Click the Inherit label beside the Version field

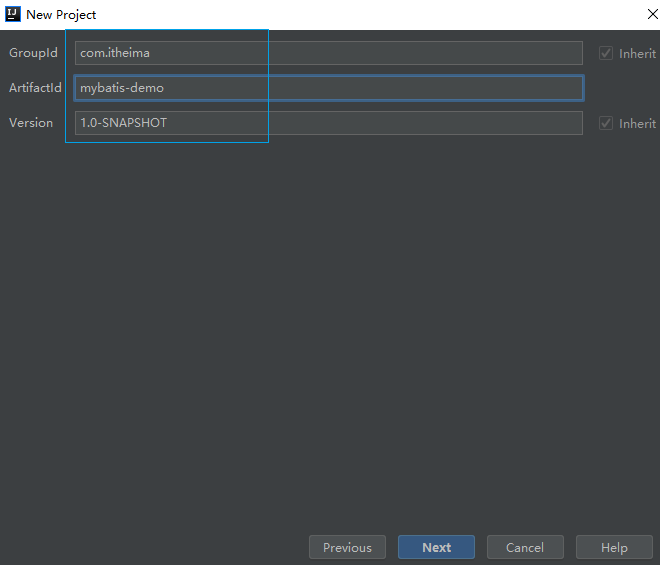tap(637, 123)
